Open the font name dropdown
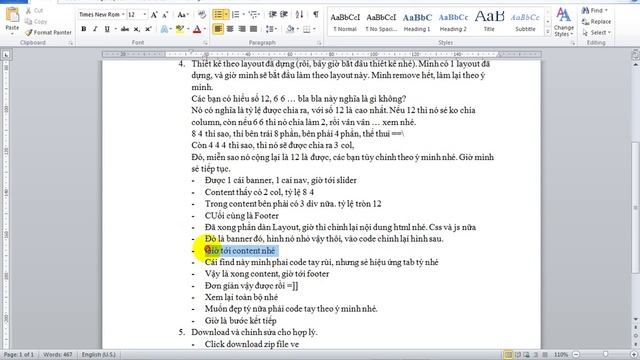This screenshot has width=640, height=360. coord(123,15)
